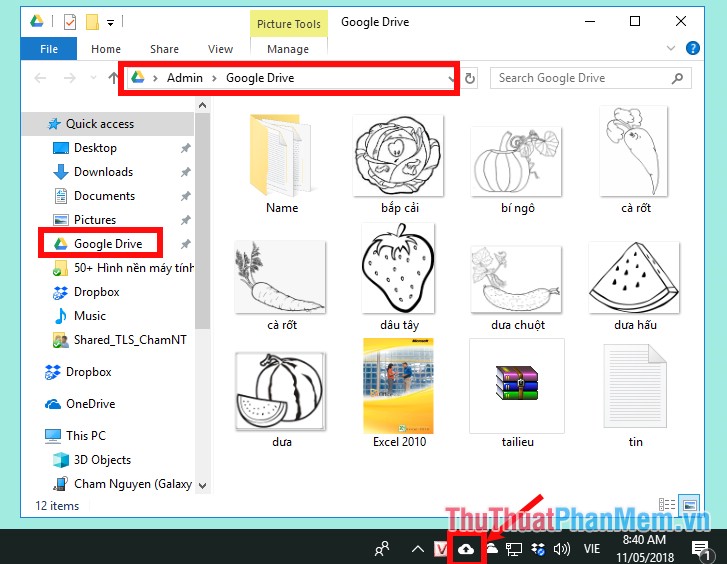Click the Dropbox icon in the system tray
Screen dimensions: 727x564
tap(538, 549)
